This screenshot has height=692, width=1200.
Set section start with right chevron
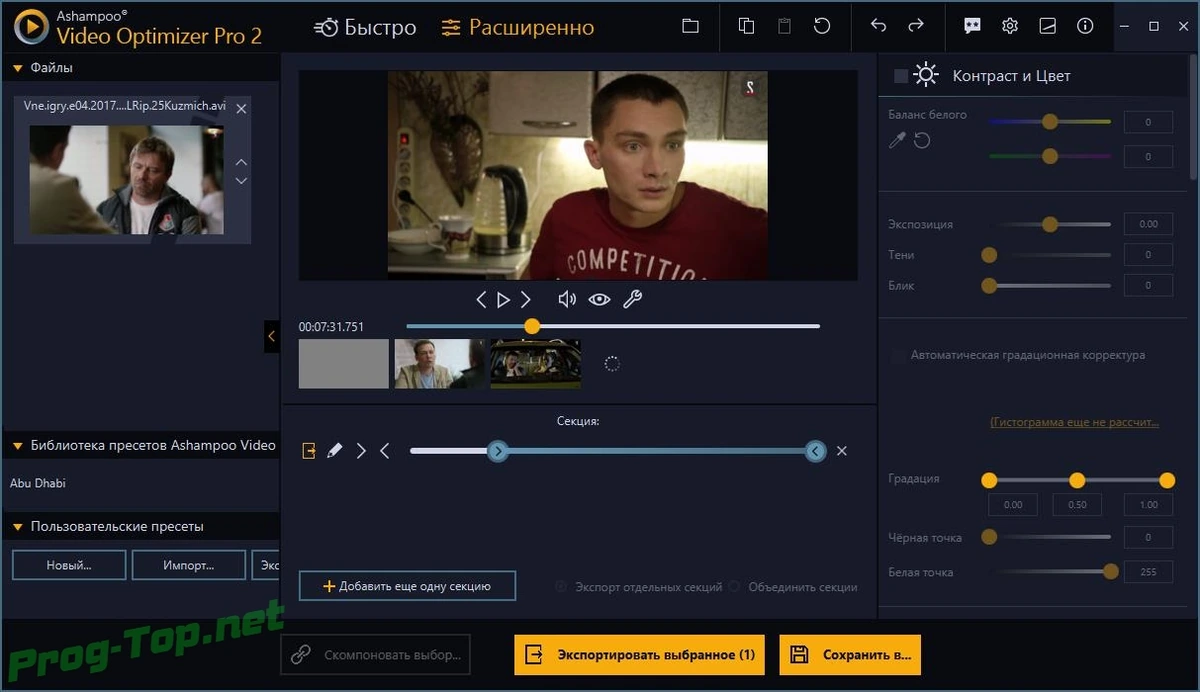(361, 451)
